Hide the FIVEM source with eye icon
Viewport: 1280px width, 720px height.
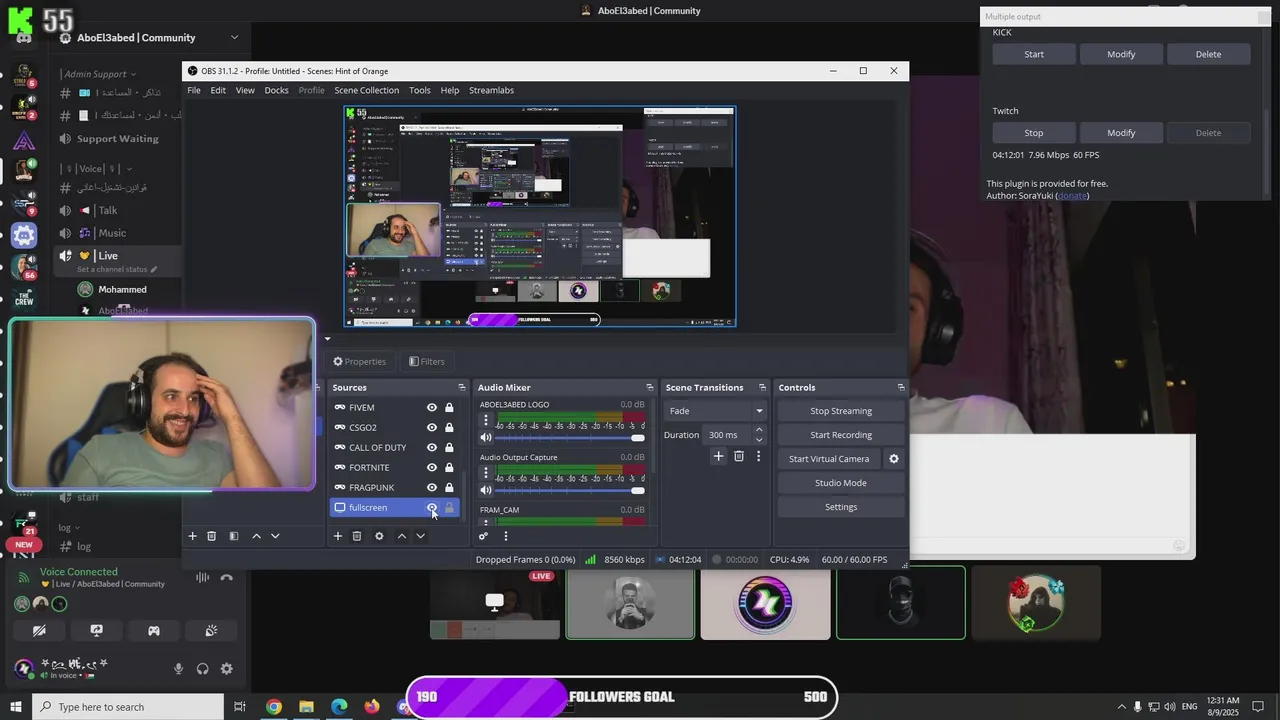pos(432,408)
